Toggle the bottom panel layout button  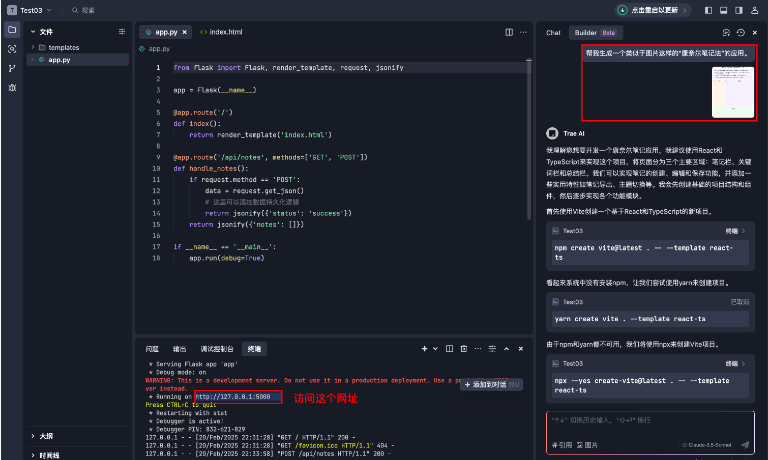724,10
